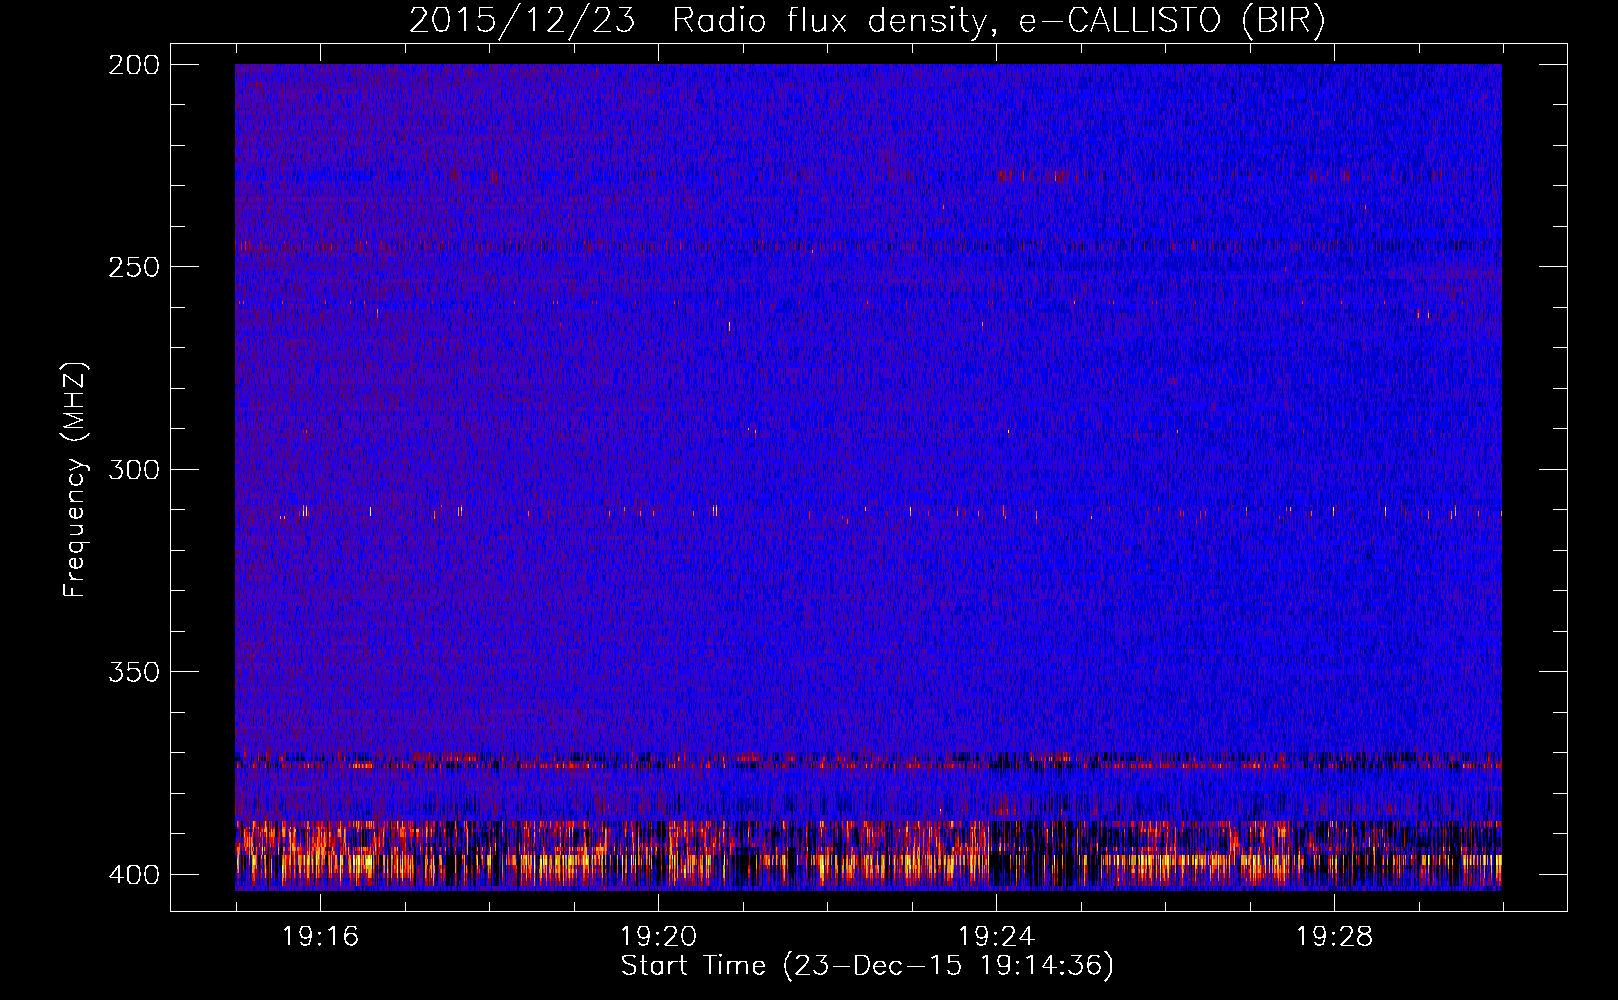1618x1000 pixels.
Task: Click the 19:28 time tick label
Action: (x=1334, y=937)
